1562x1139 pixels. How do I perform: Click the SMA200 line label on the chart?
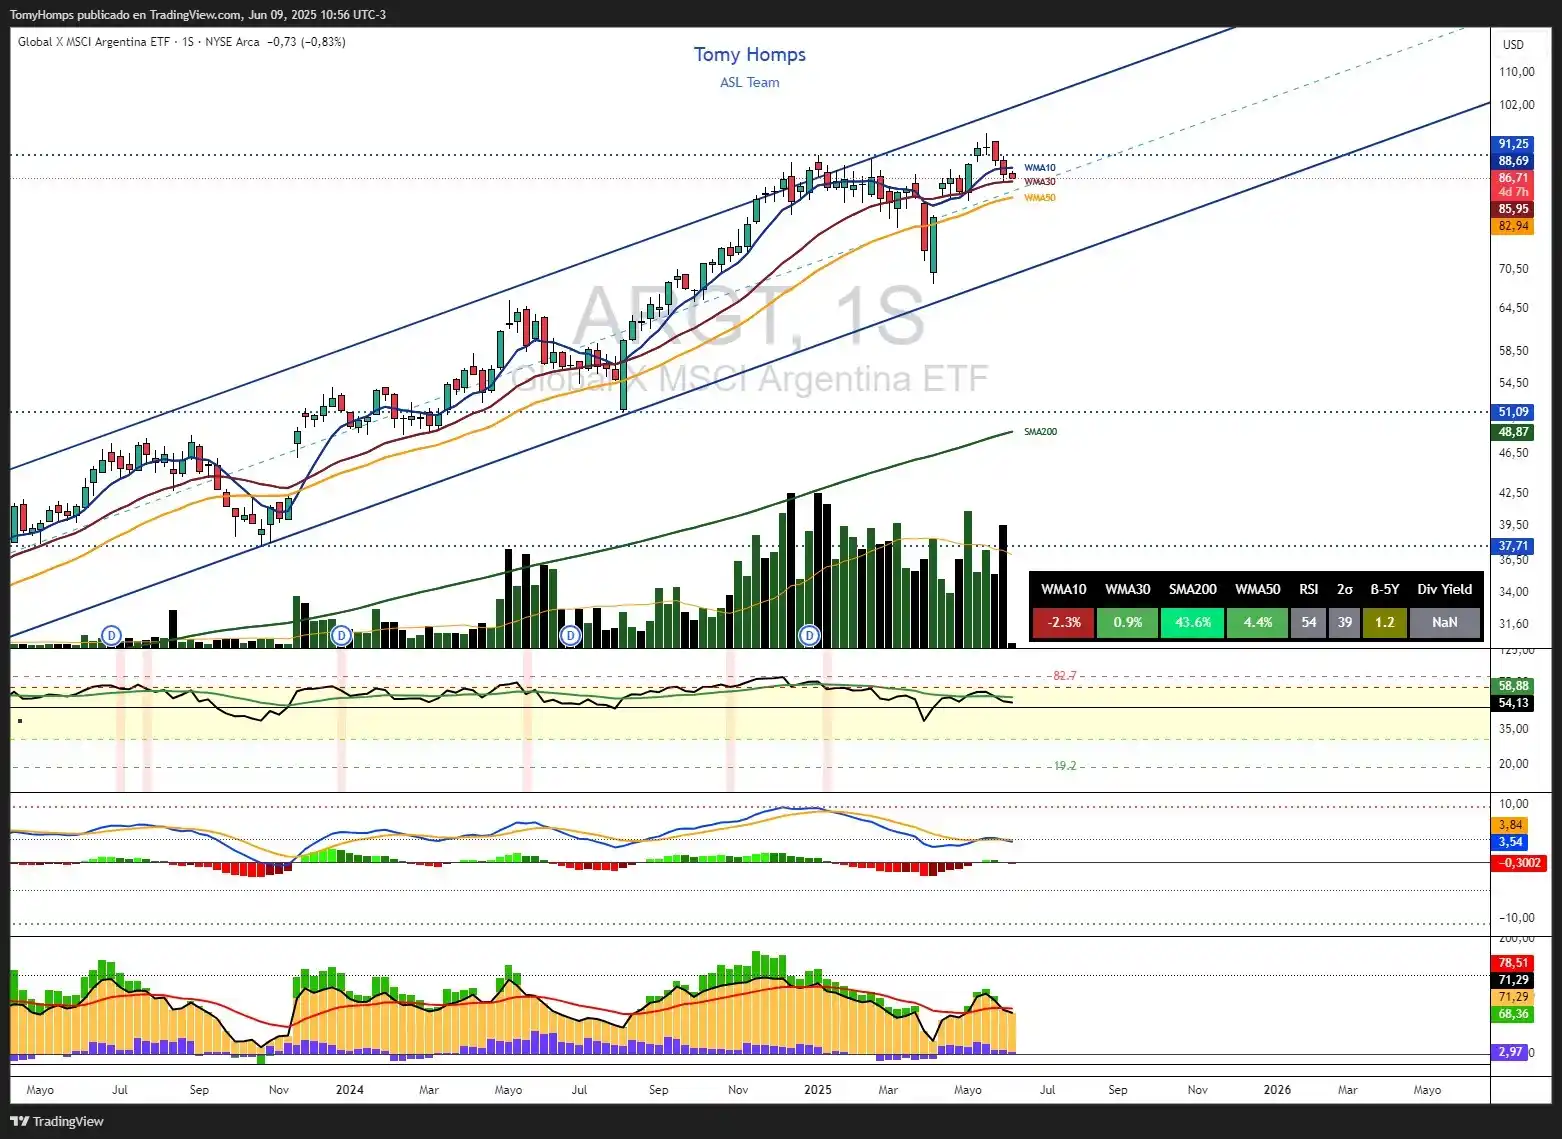click(x=1041, y=432)
